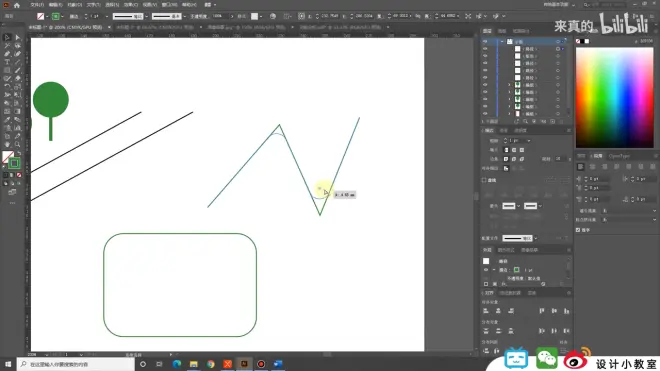Screen dimensions: 660x371
Task: Select the Hand tool
Action: [x=7, y=144]
